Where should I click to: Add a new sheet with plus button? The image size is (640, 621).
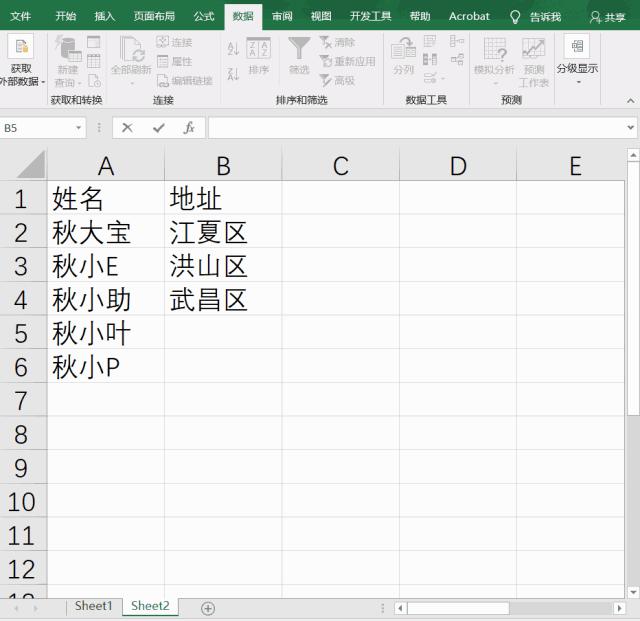pos(208,608)
